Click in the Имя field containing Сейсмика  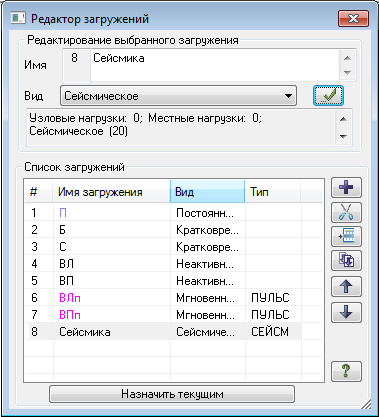click(x=215, y=65)
